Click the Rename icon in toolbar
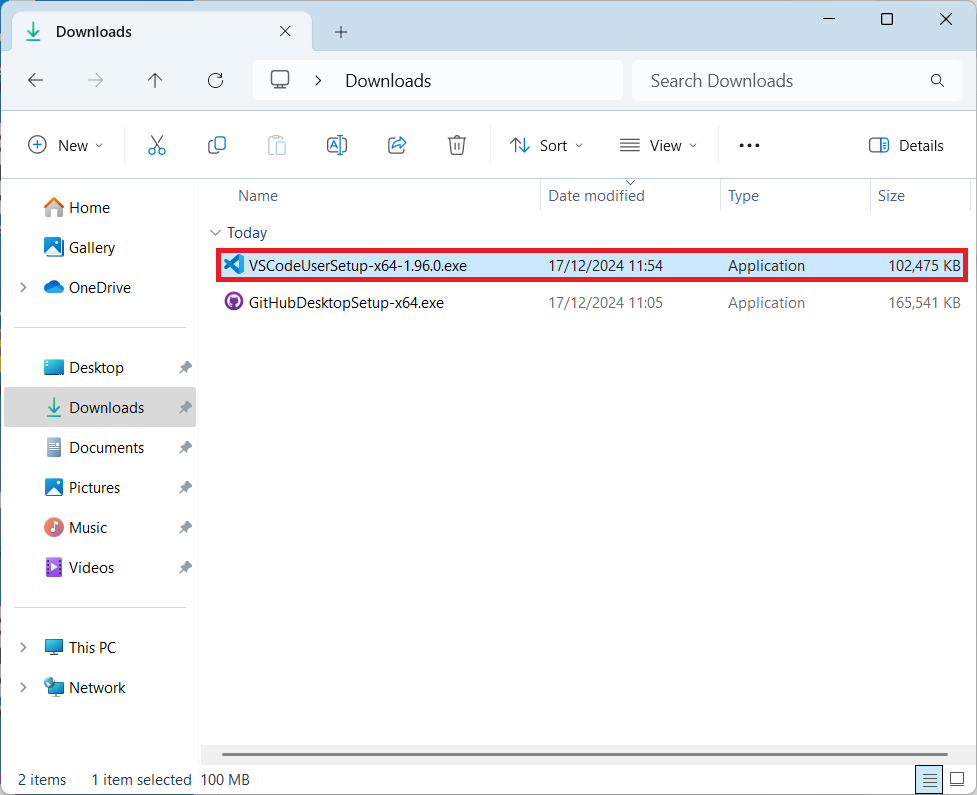The height and width of the screenshot is (795, 977). (x=337, y=145)
